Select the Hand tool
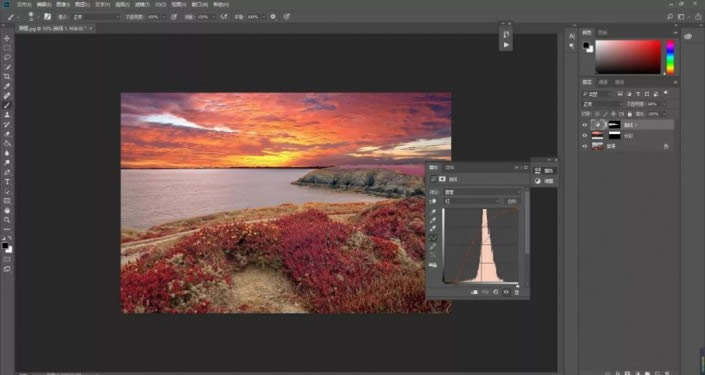Image resolution: width=705 pixels, height=375 pixels. (x=7, y=210)
